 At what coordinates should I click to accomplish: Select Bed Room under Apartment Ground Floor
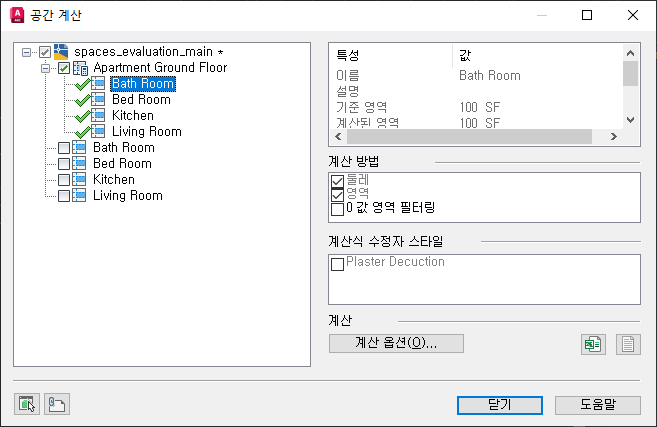pos(141,99)
